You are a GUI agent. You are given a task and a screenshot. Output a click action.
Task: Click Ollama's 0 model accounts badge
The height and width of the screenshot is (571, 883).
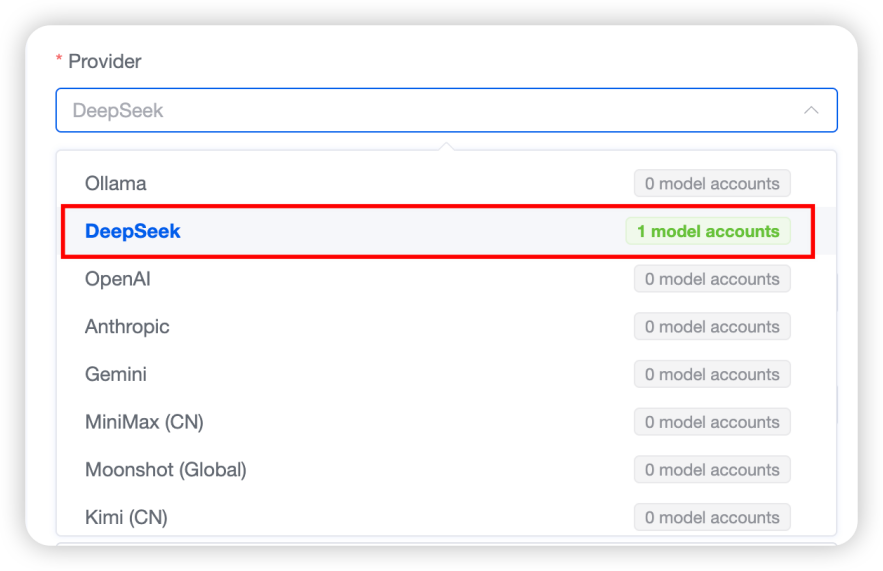tap(712, 184)
